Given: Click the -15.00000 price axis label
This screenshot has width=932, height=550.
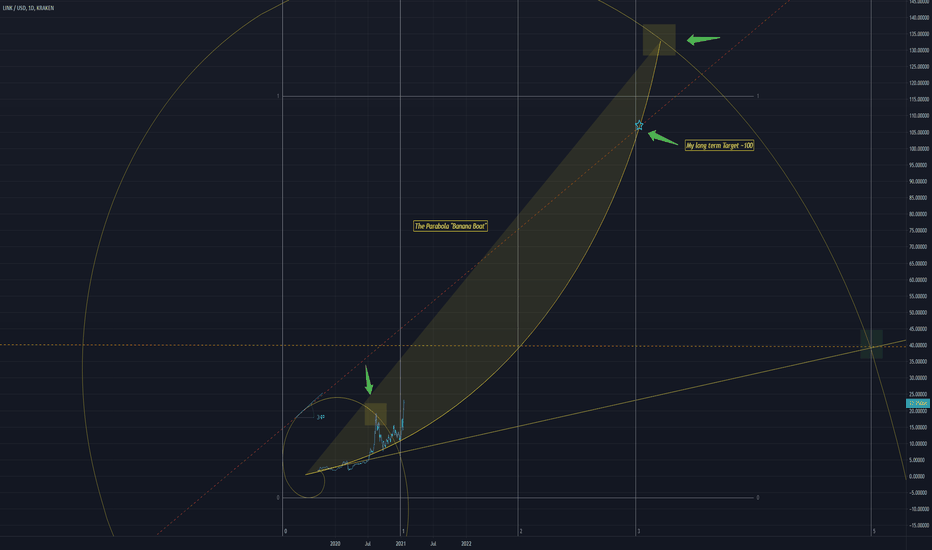Looking at the screenshot, I should pos(918,526).
